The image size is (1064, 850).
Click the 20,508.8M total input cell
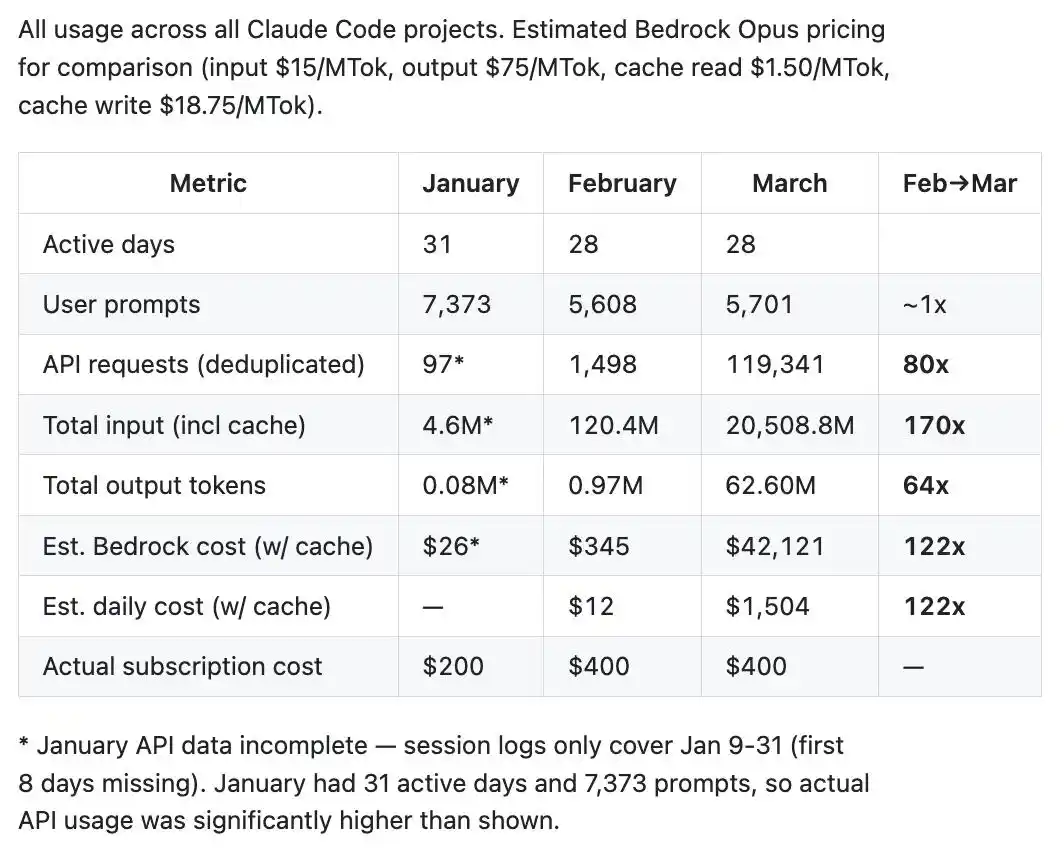click(790, 425)
